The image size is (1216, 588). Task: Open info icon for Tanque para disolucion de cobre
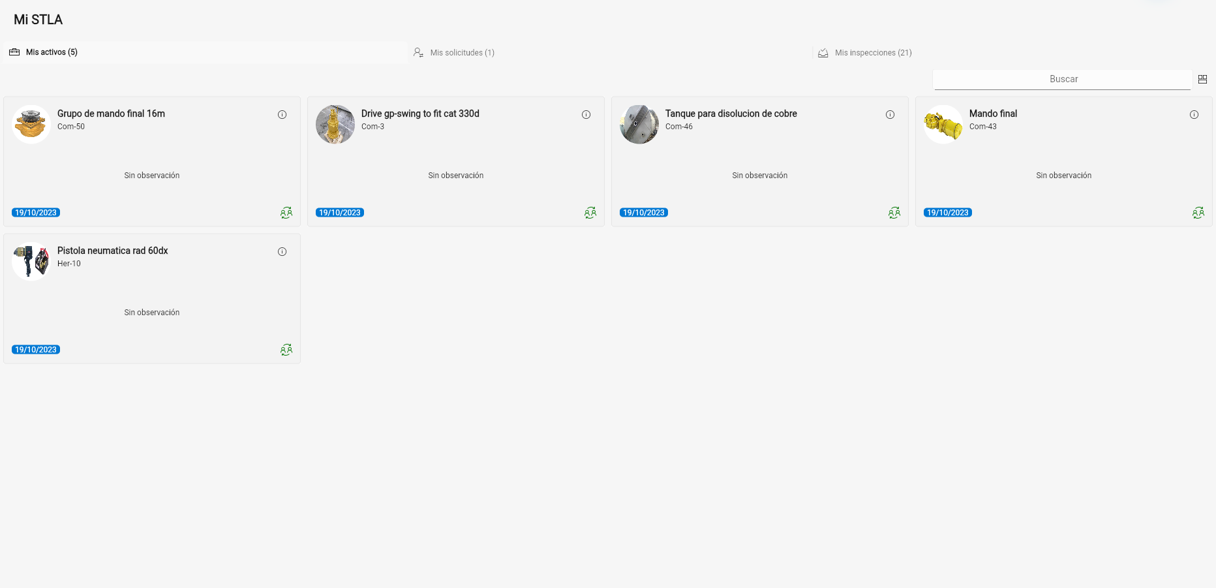tap(890, 115)
